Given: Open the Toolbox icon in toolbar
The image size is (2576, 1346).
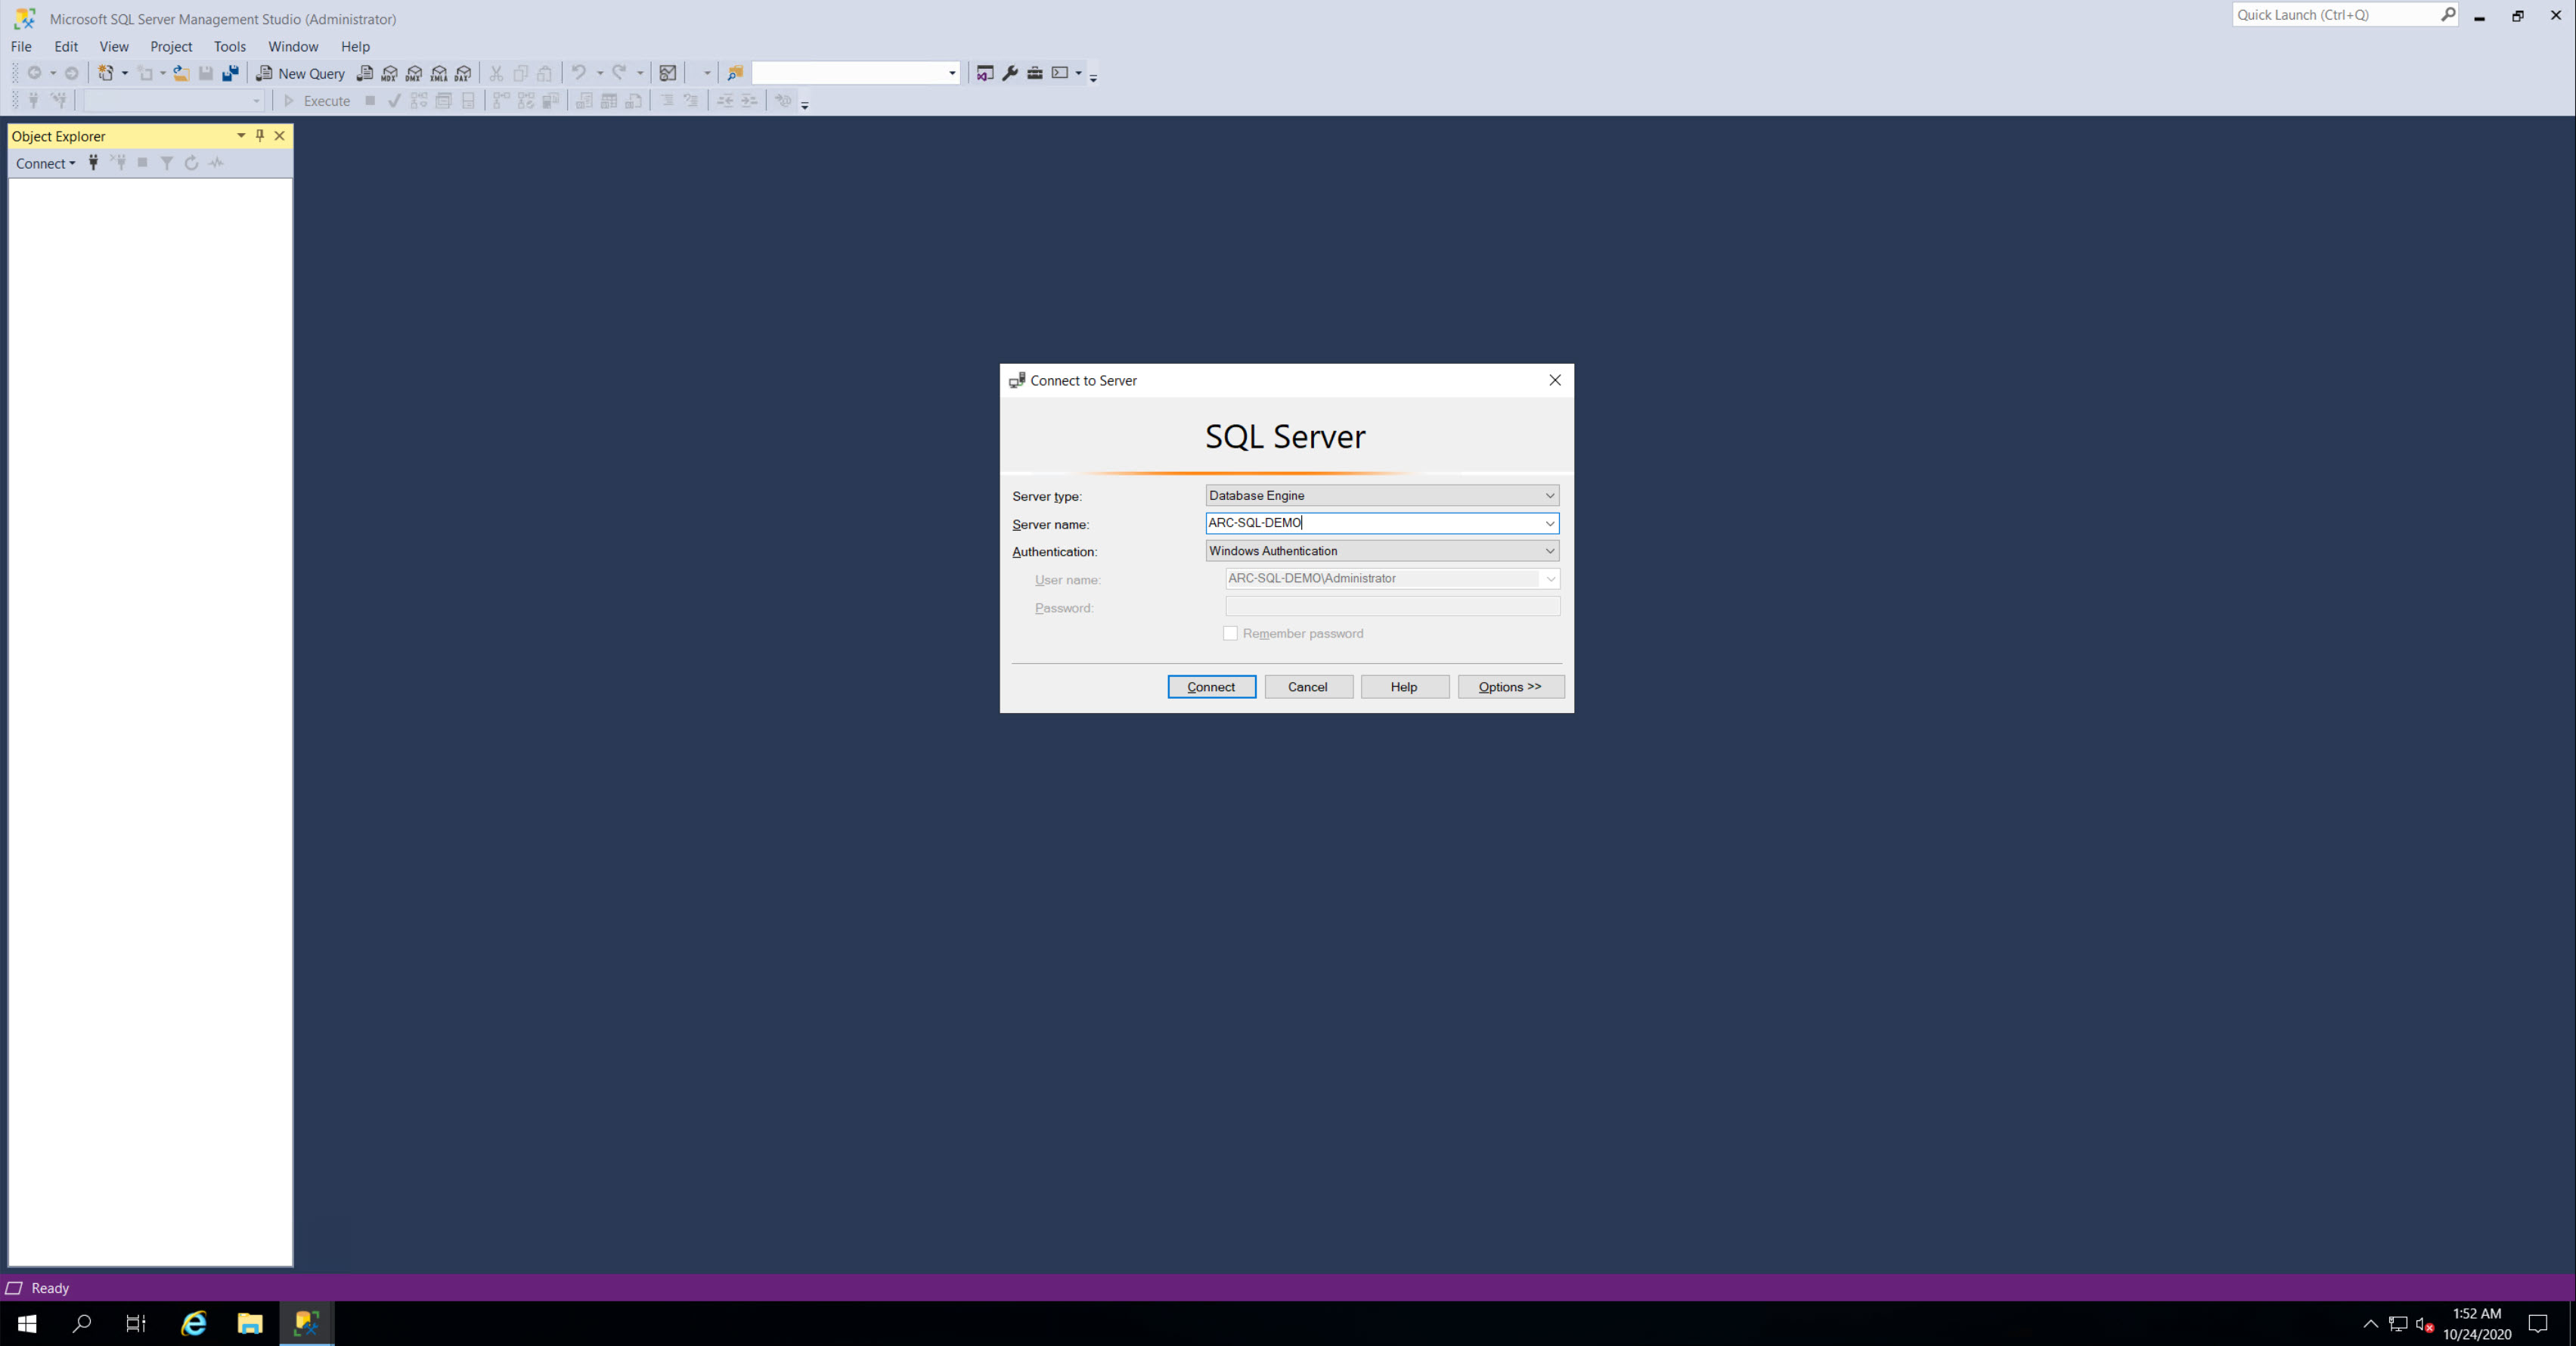Looking at the screenshot, I should [x=1035, y=73].
